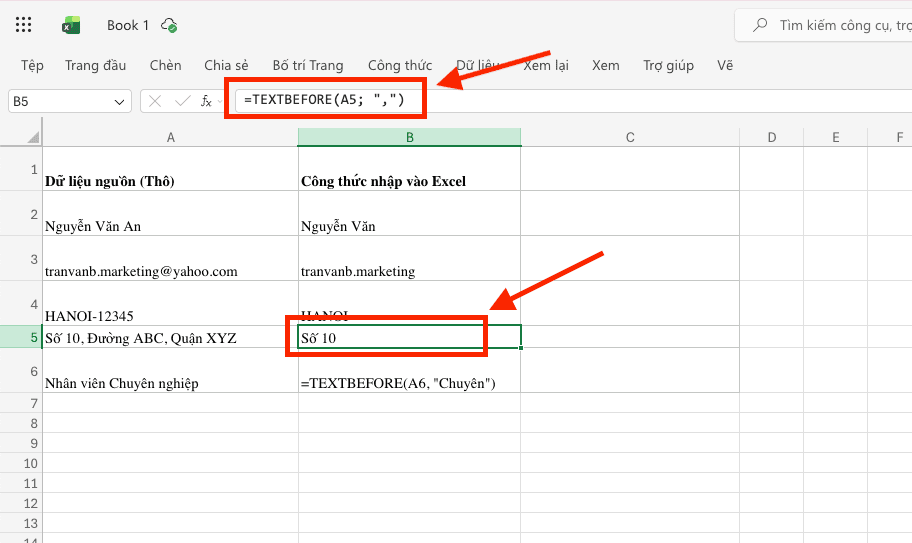Image resolution: width=912 pixels, height=543 pixels.
Task: Select column C header
Action: (x=630, y=137)
